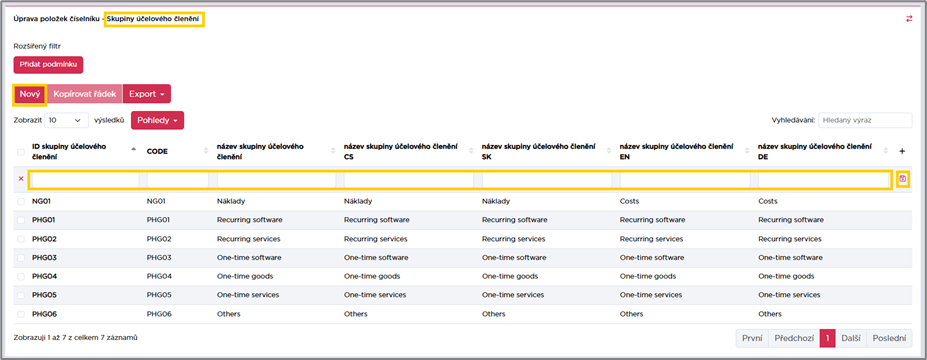Open the Export dropdown
The height and width of the screenshot is (360, 927).
pos(147,94)
